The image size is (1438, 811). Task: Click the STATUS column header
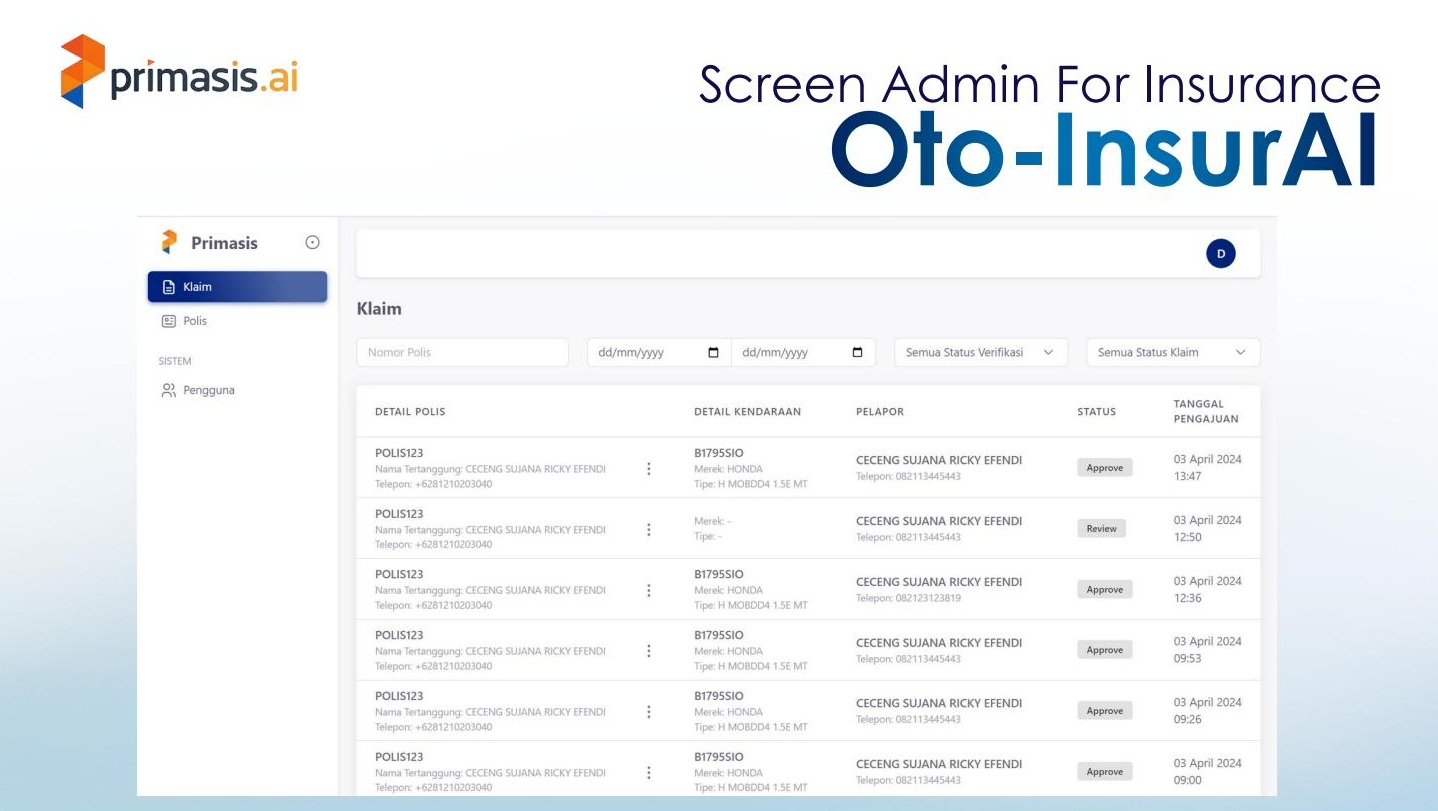point(1096,412)
